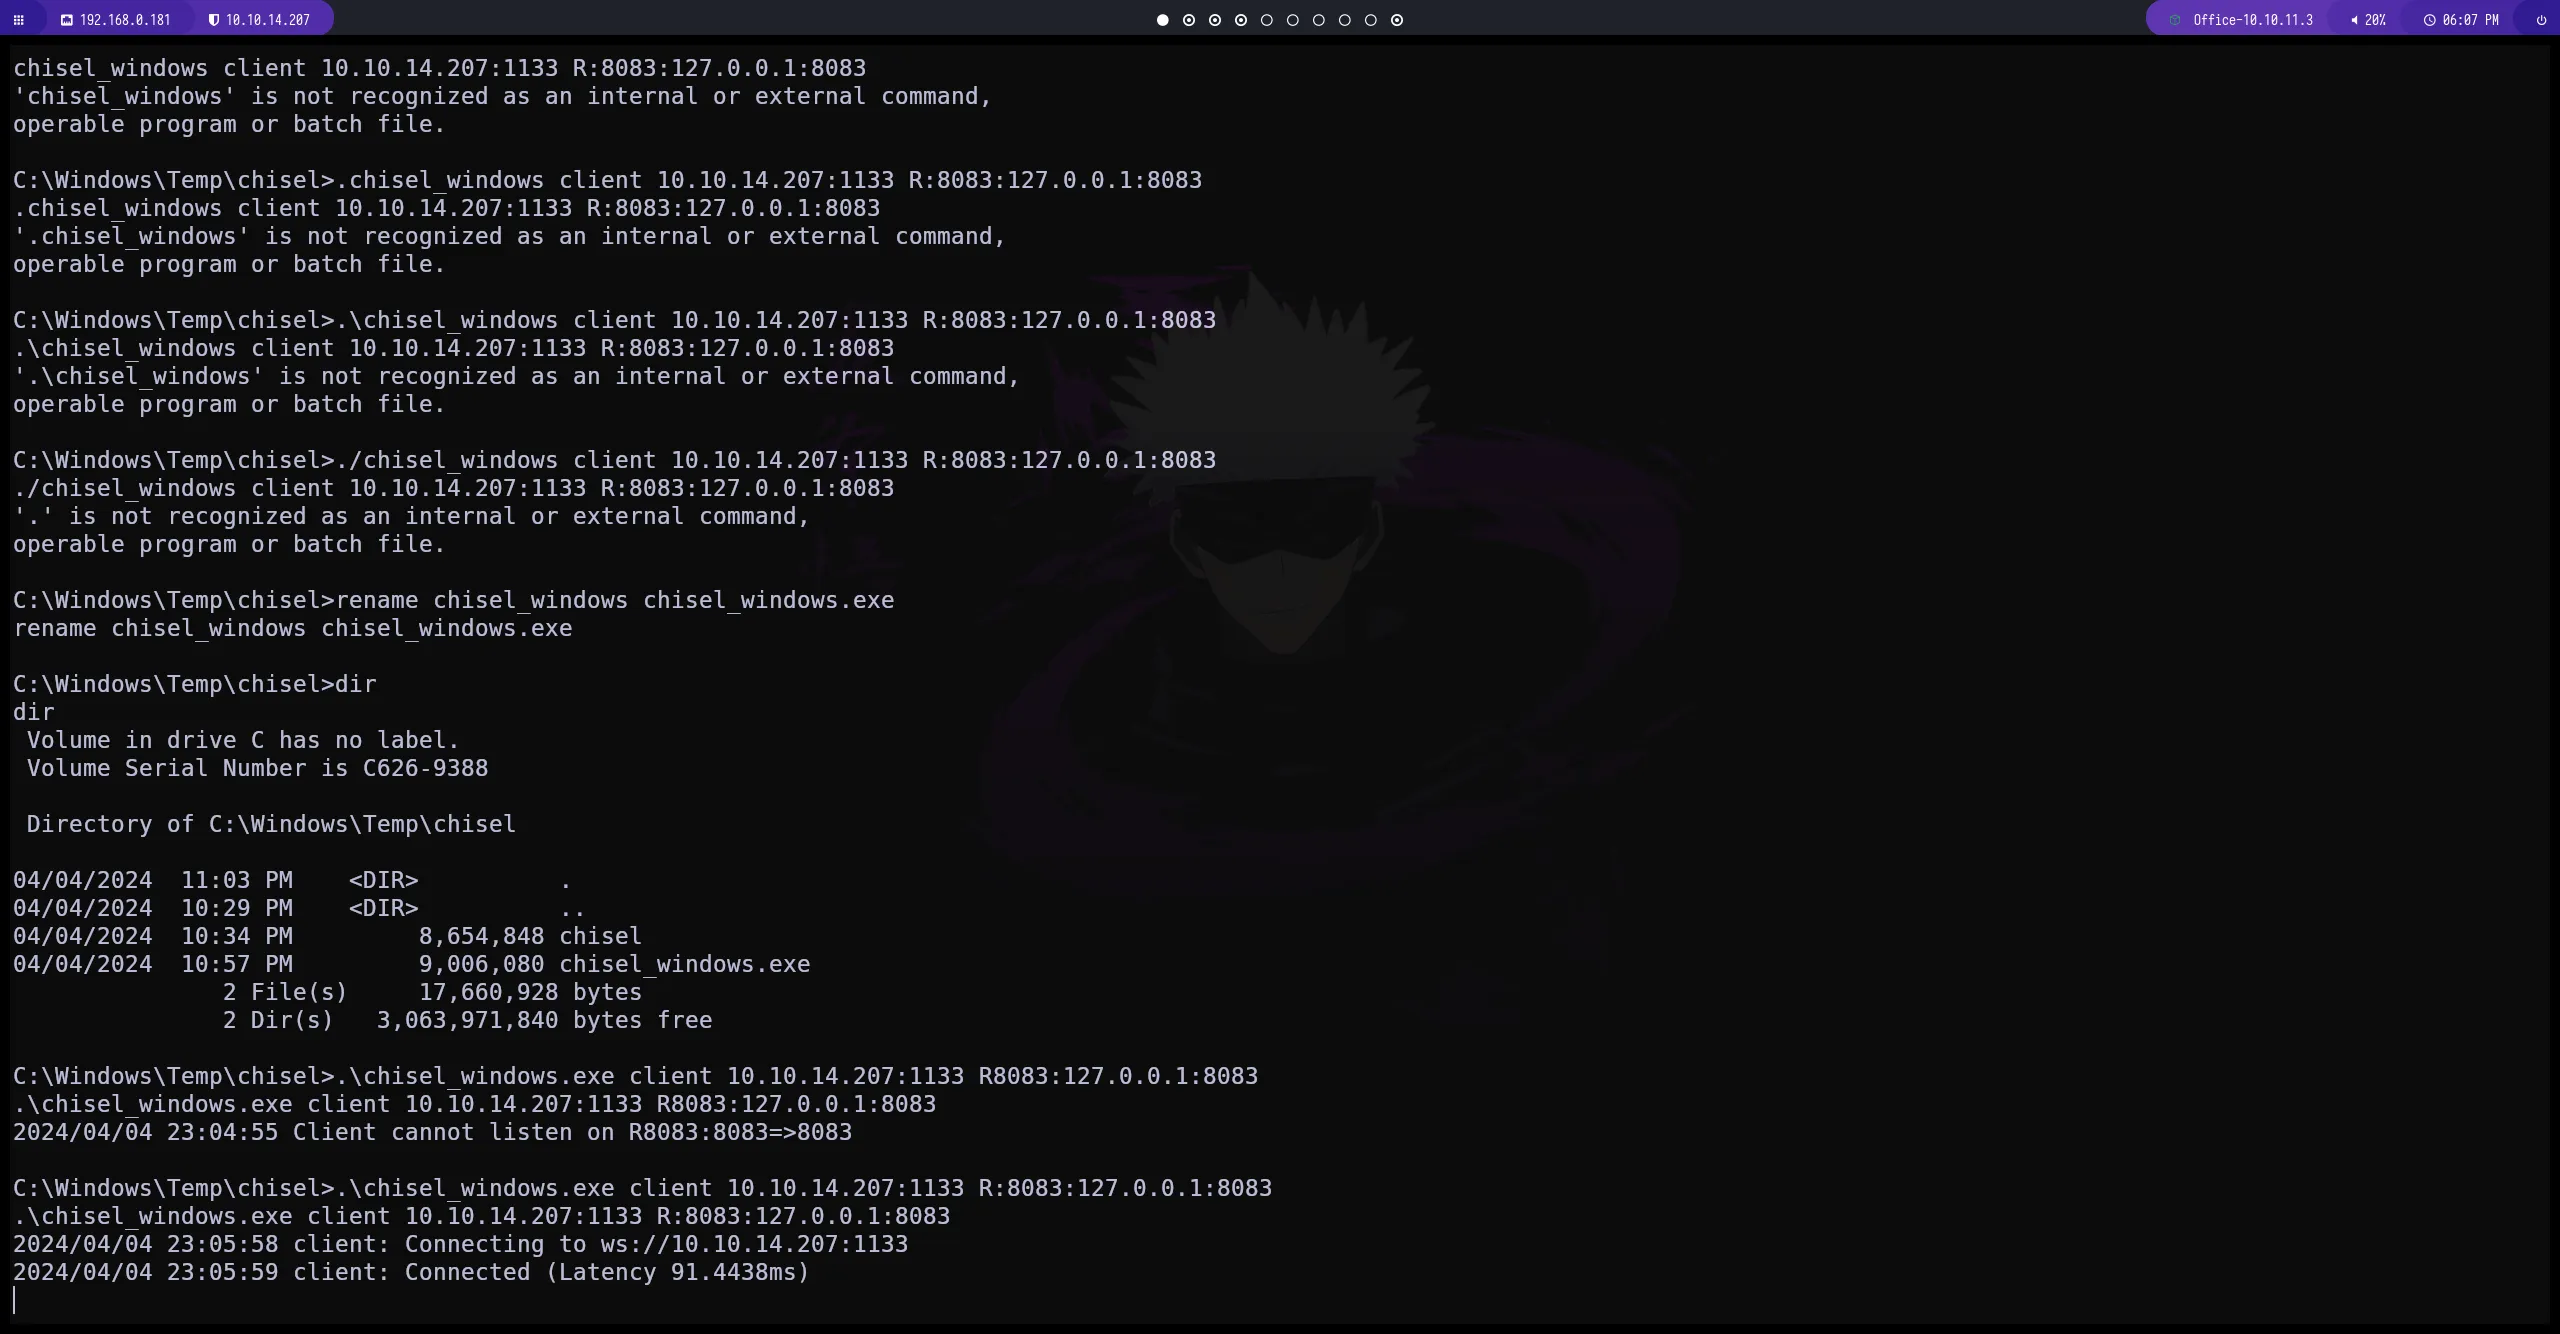Open the app launcher grid icon
Image resolution: width=2560 pixels, height=1334 pixels.
pyautogui.click(x=18, y=20)
